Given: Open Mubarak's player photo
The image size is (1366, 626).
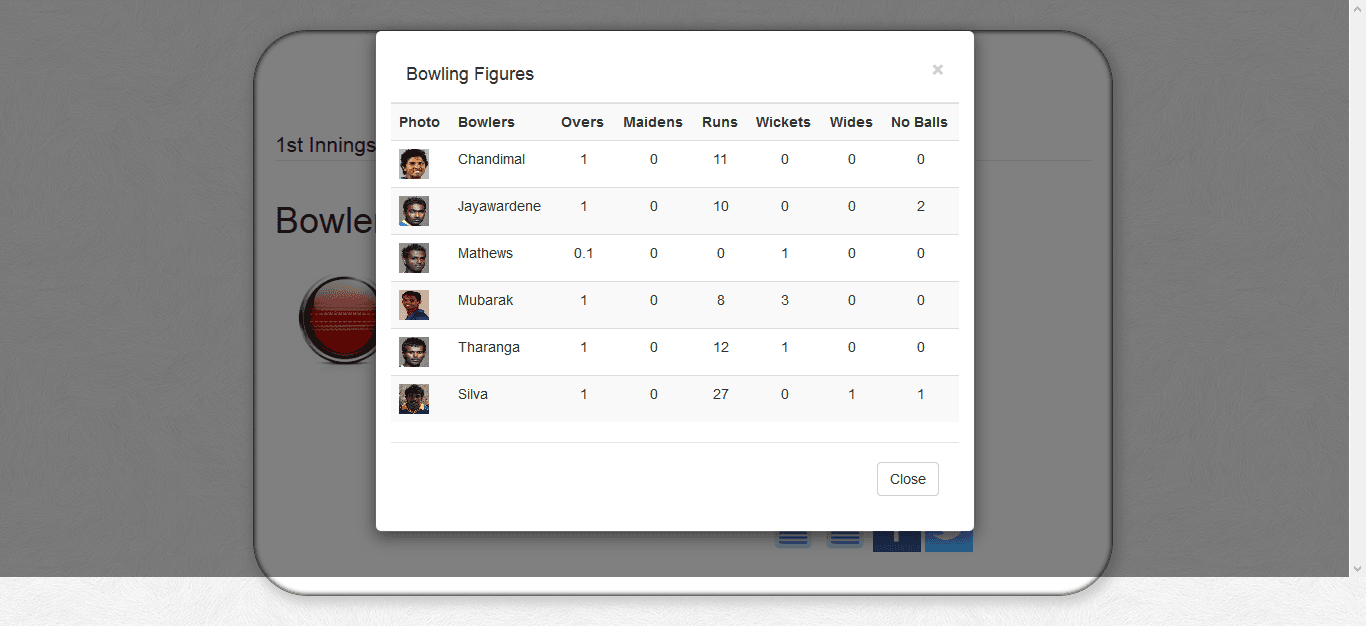Looking at the screenshot, I should point(414,305).
